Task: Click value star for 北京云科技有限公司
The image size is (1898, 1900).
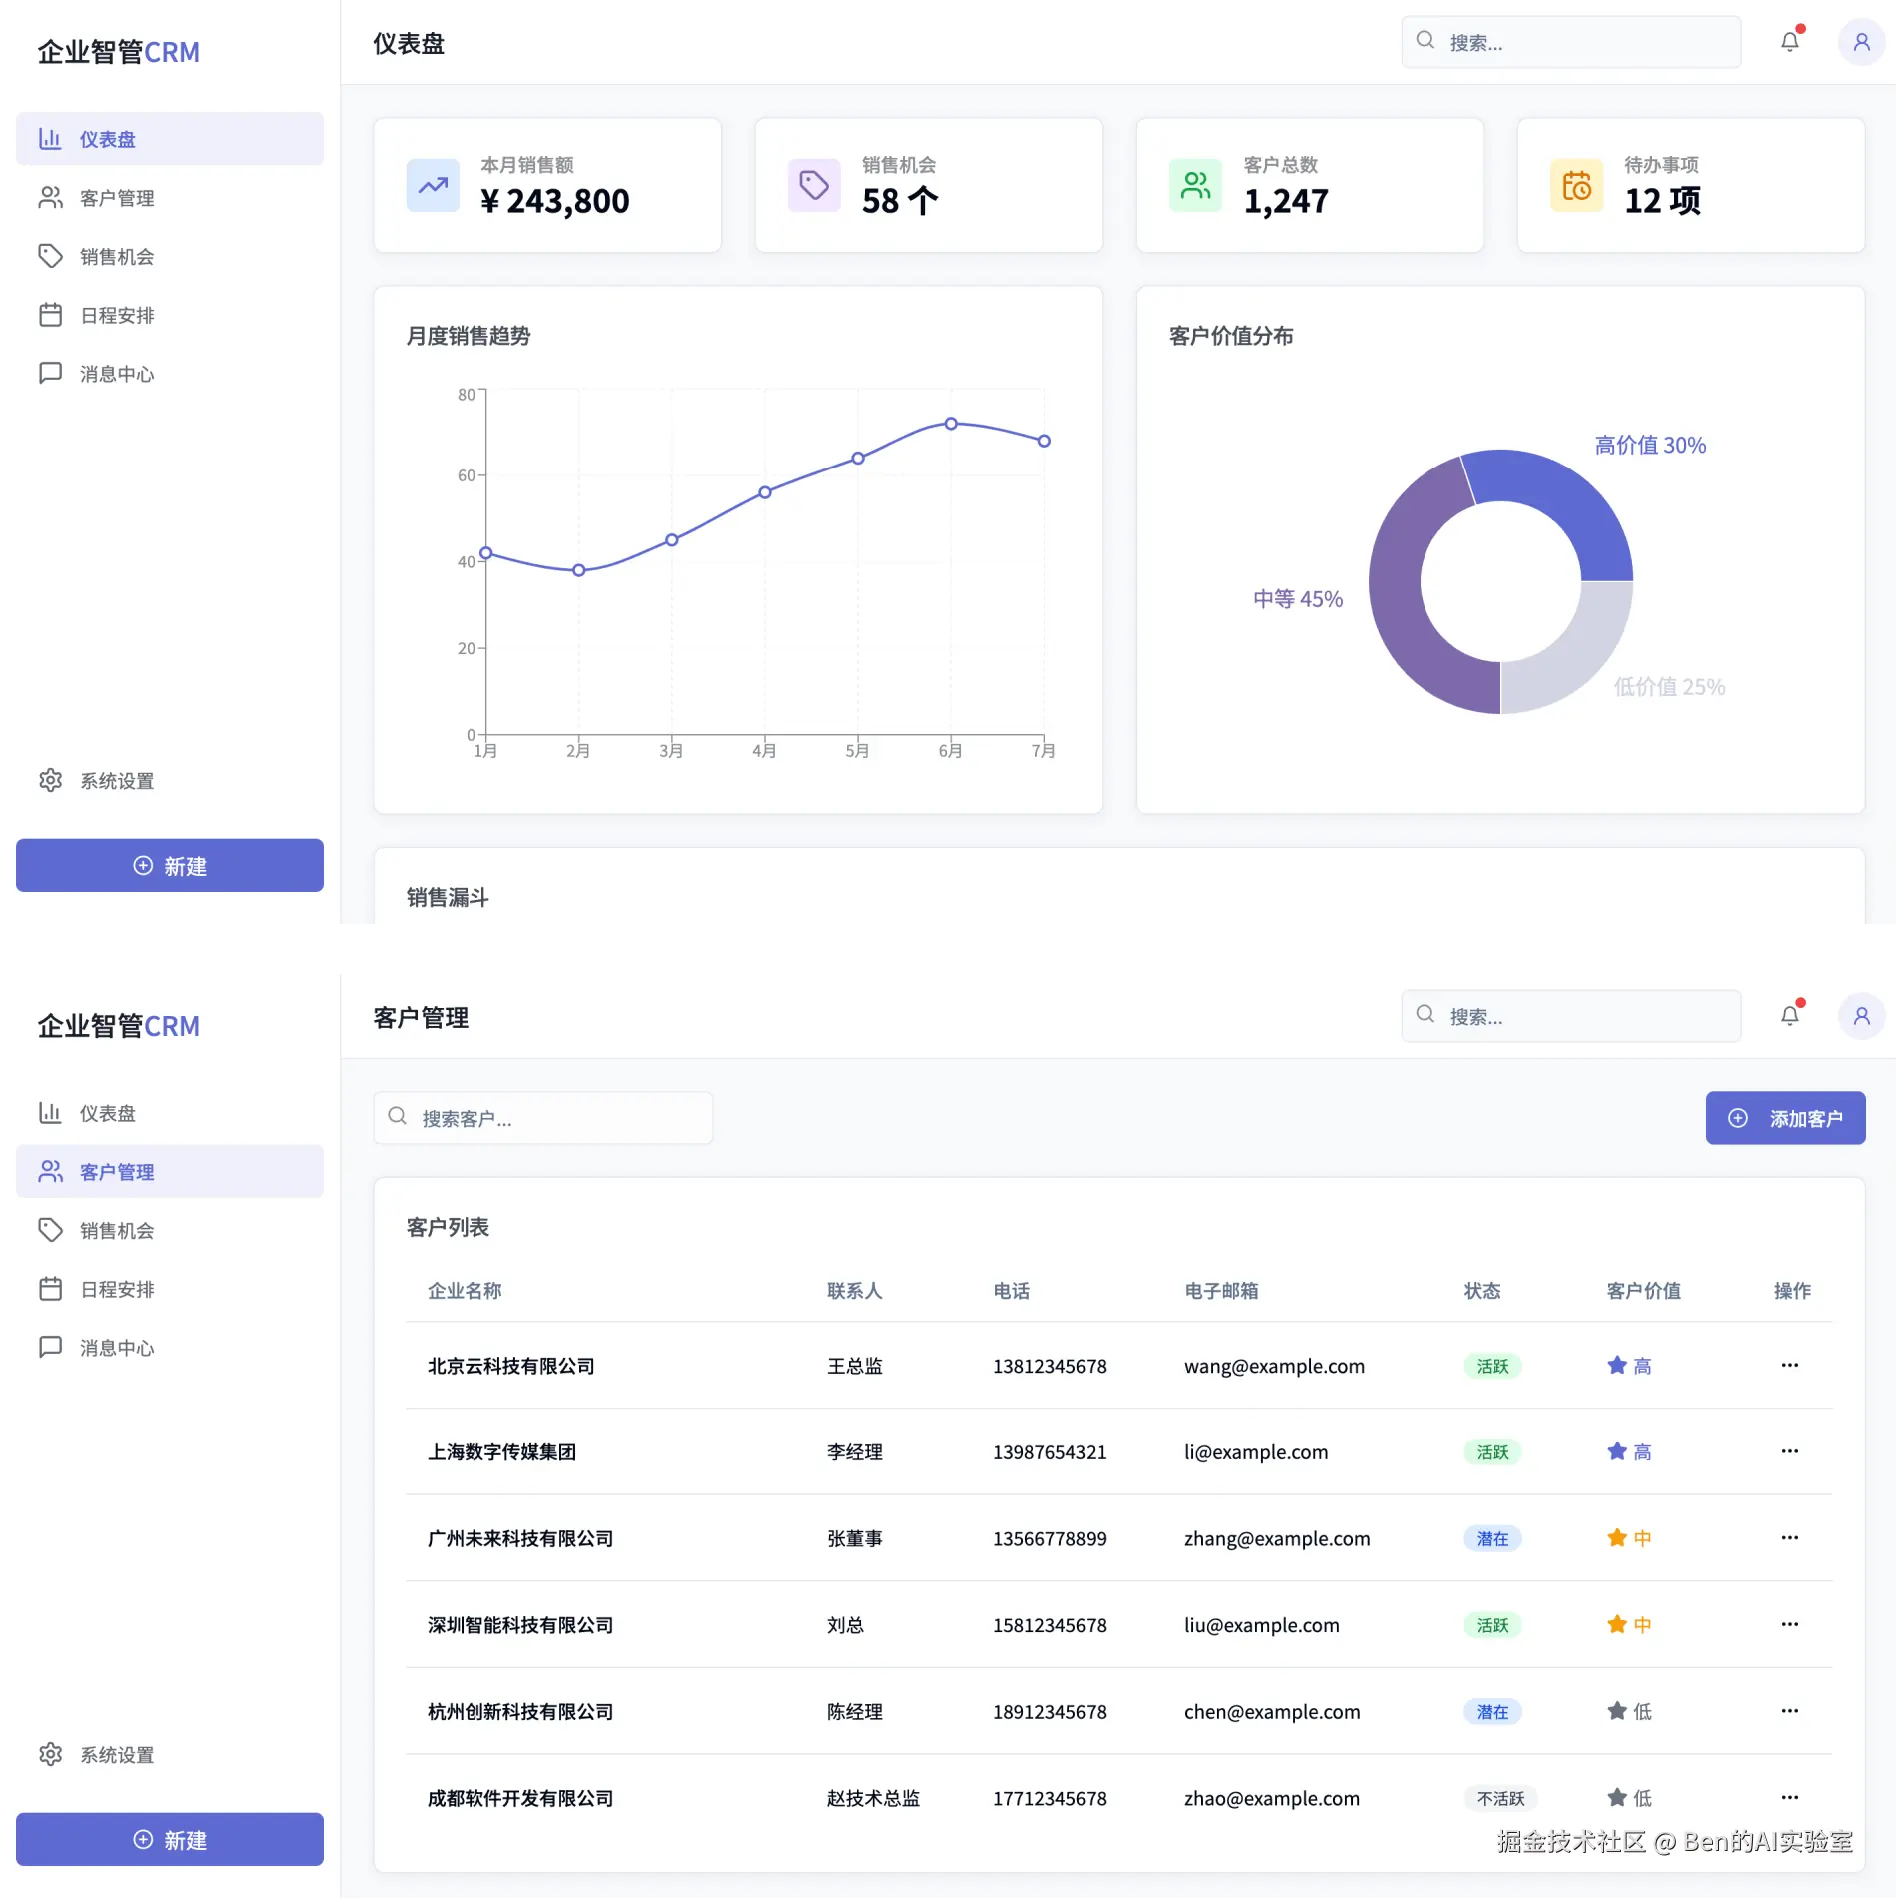Action: 1616,1365
